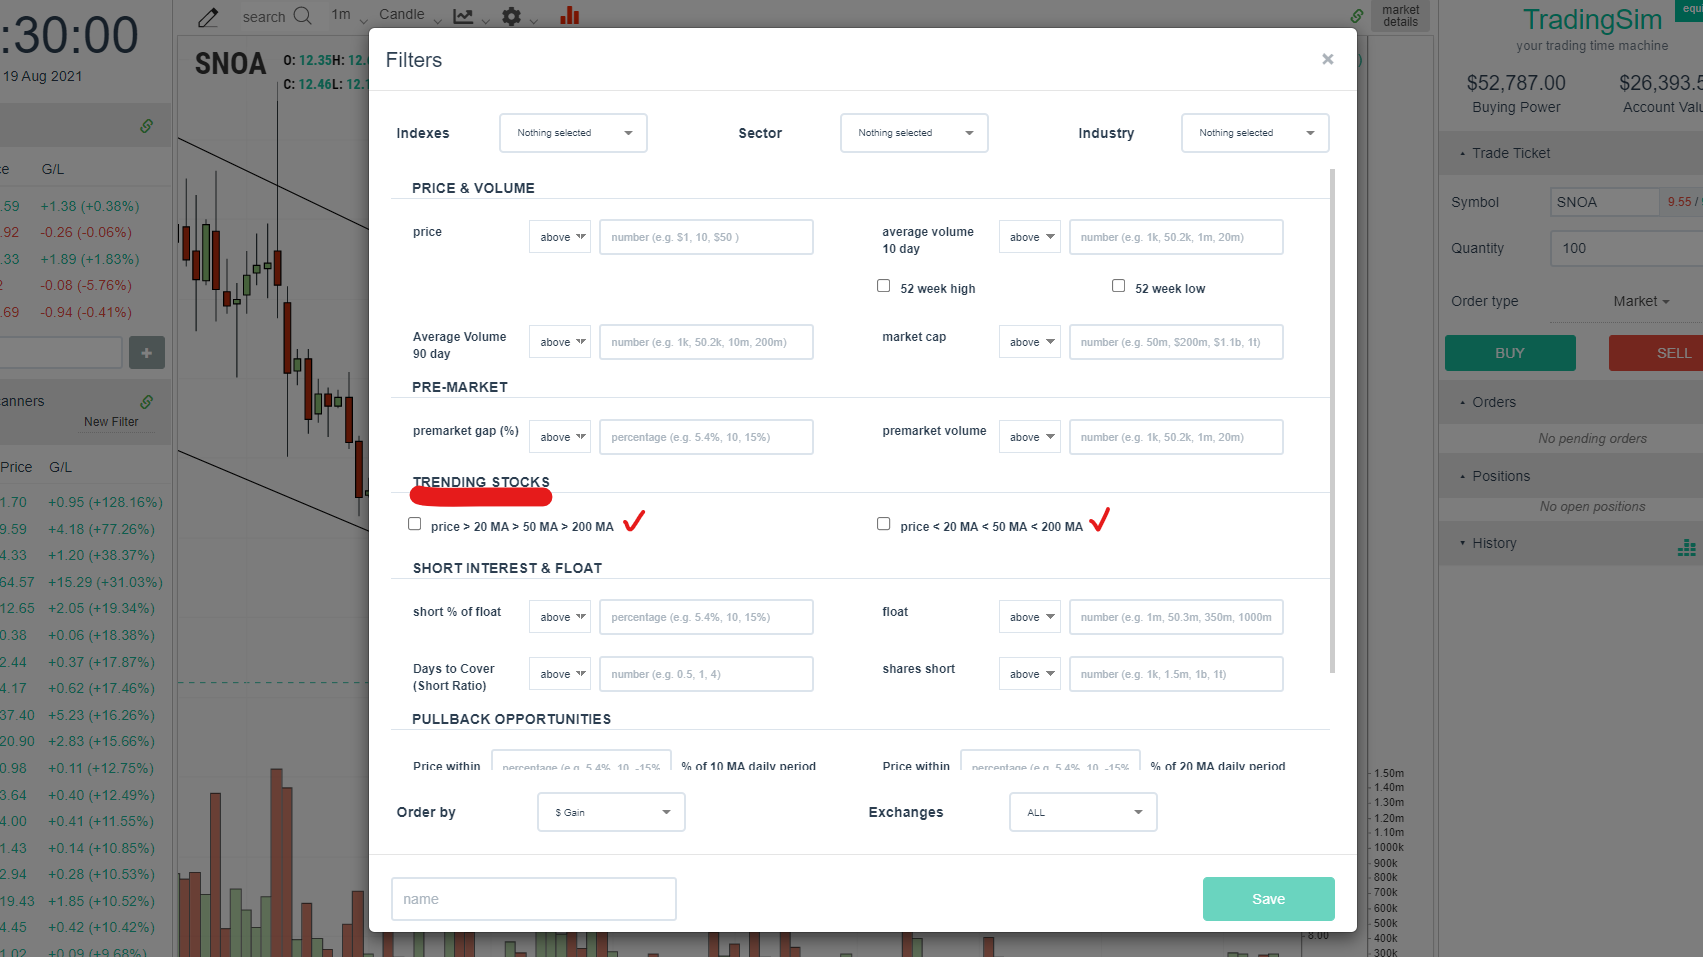Click the filter name input field
This screenshot has width=1703, height=957.
(x=534, y=899)
